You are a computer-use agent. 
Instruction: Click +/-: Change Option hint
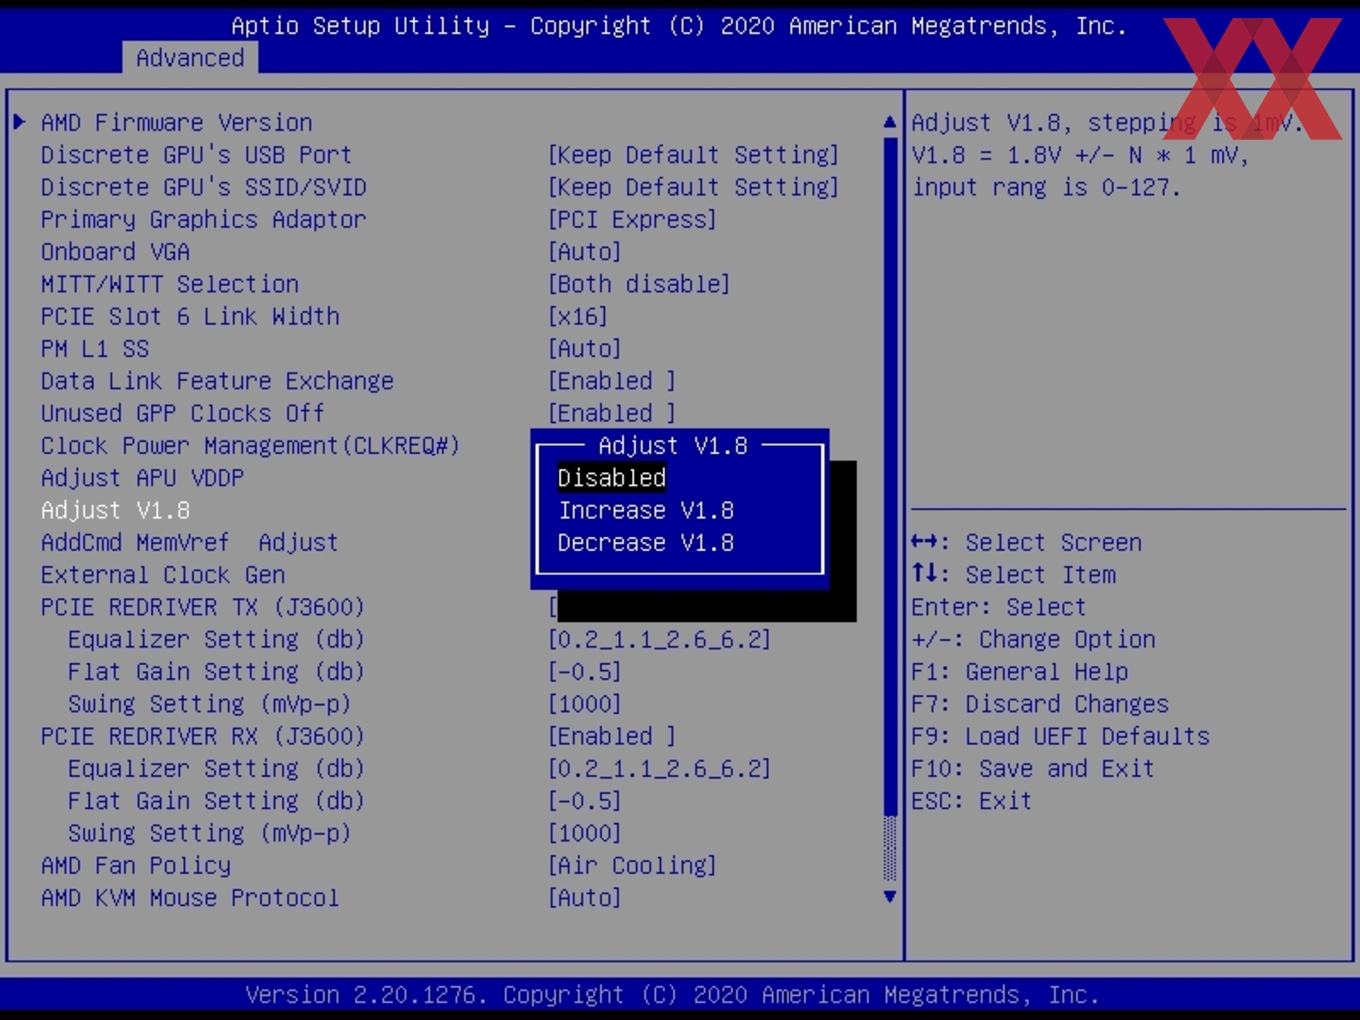pyautogui.click(x=1033, y=640)
